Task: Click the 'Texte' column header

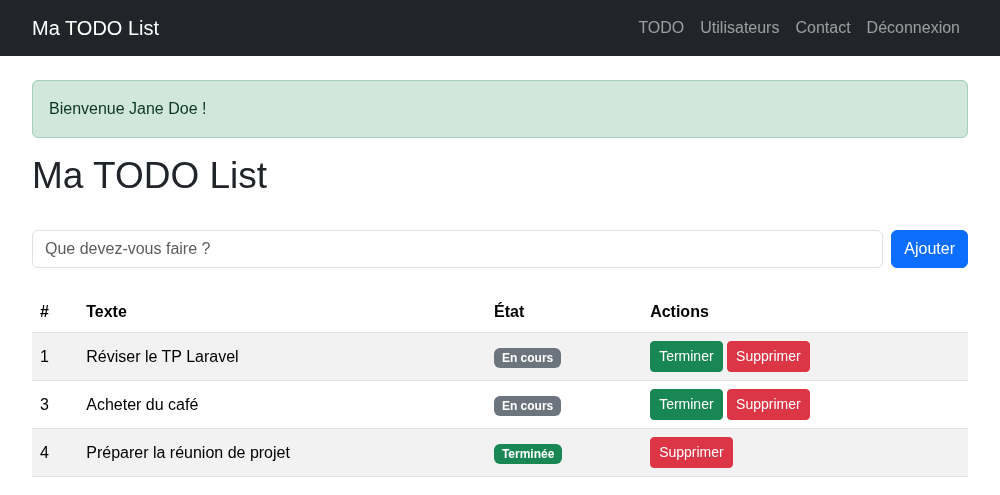Action: [107, 311]
